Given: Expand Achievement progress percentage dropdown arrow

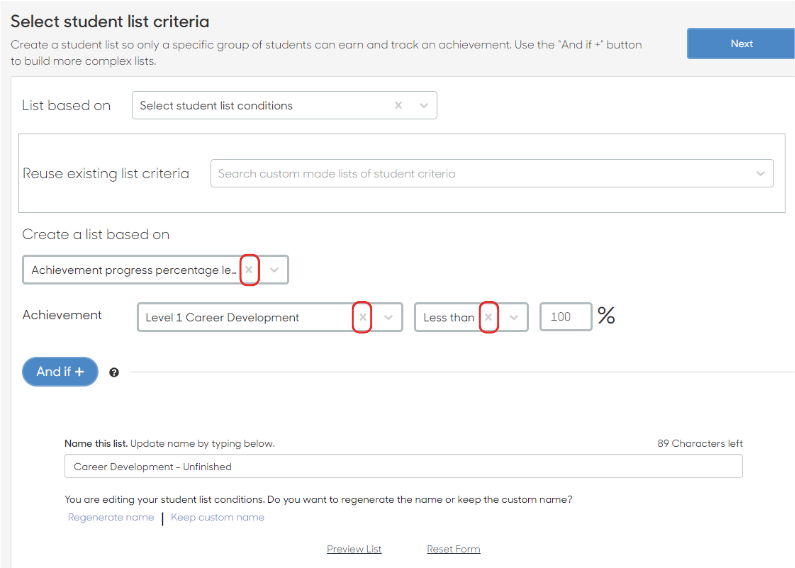Looking at the screenshot, I should (274, 270).
